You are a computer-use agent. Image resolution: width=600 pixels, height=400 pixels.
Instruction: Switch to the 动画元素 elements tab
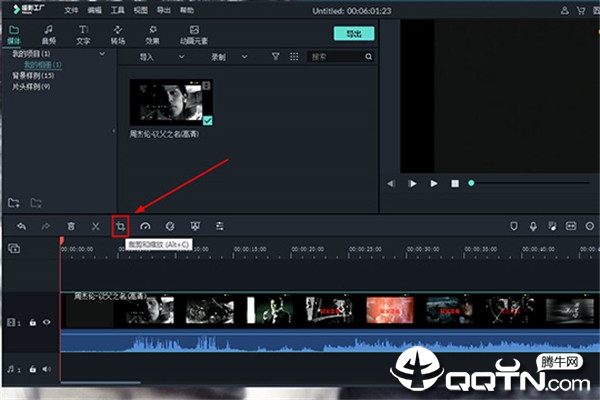(x=194, y=35)
